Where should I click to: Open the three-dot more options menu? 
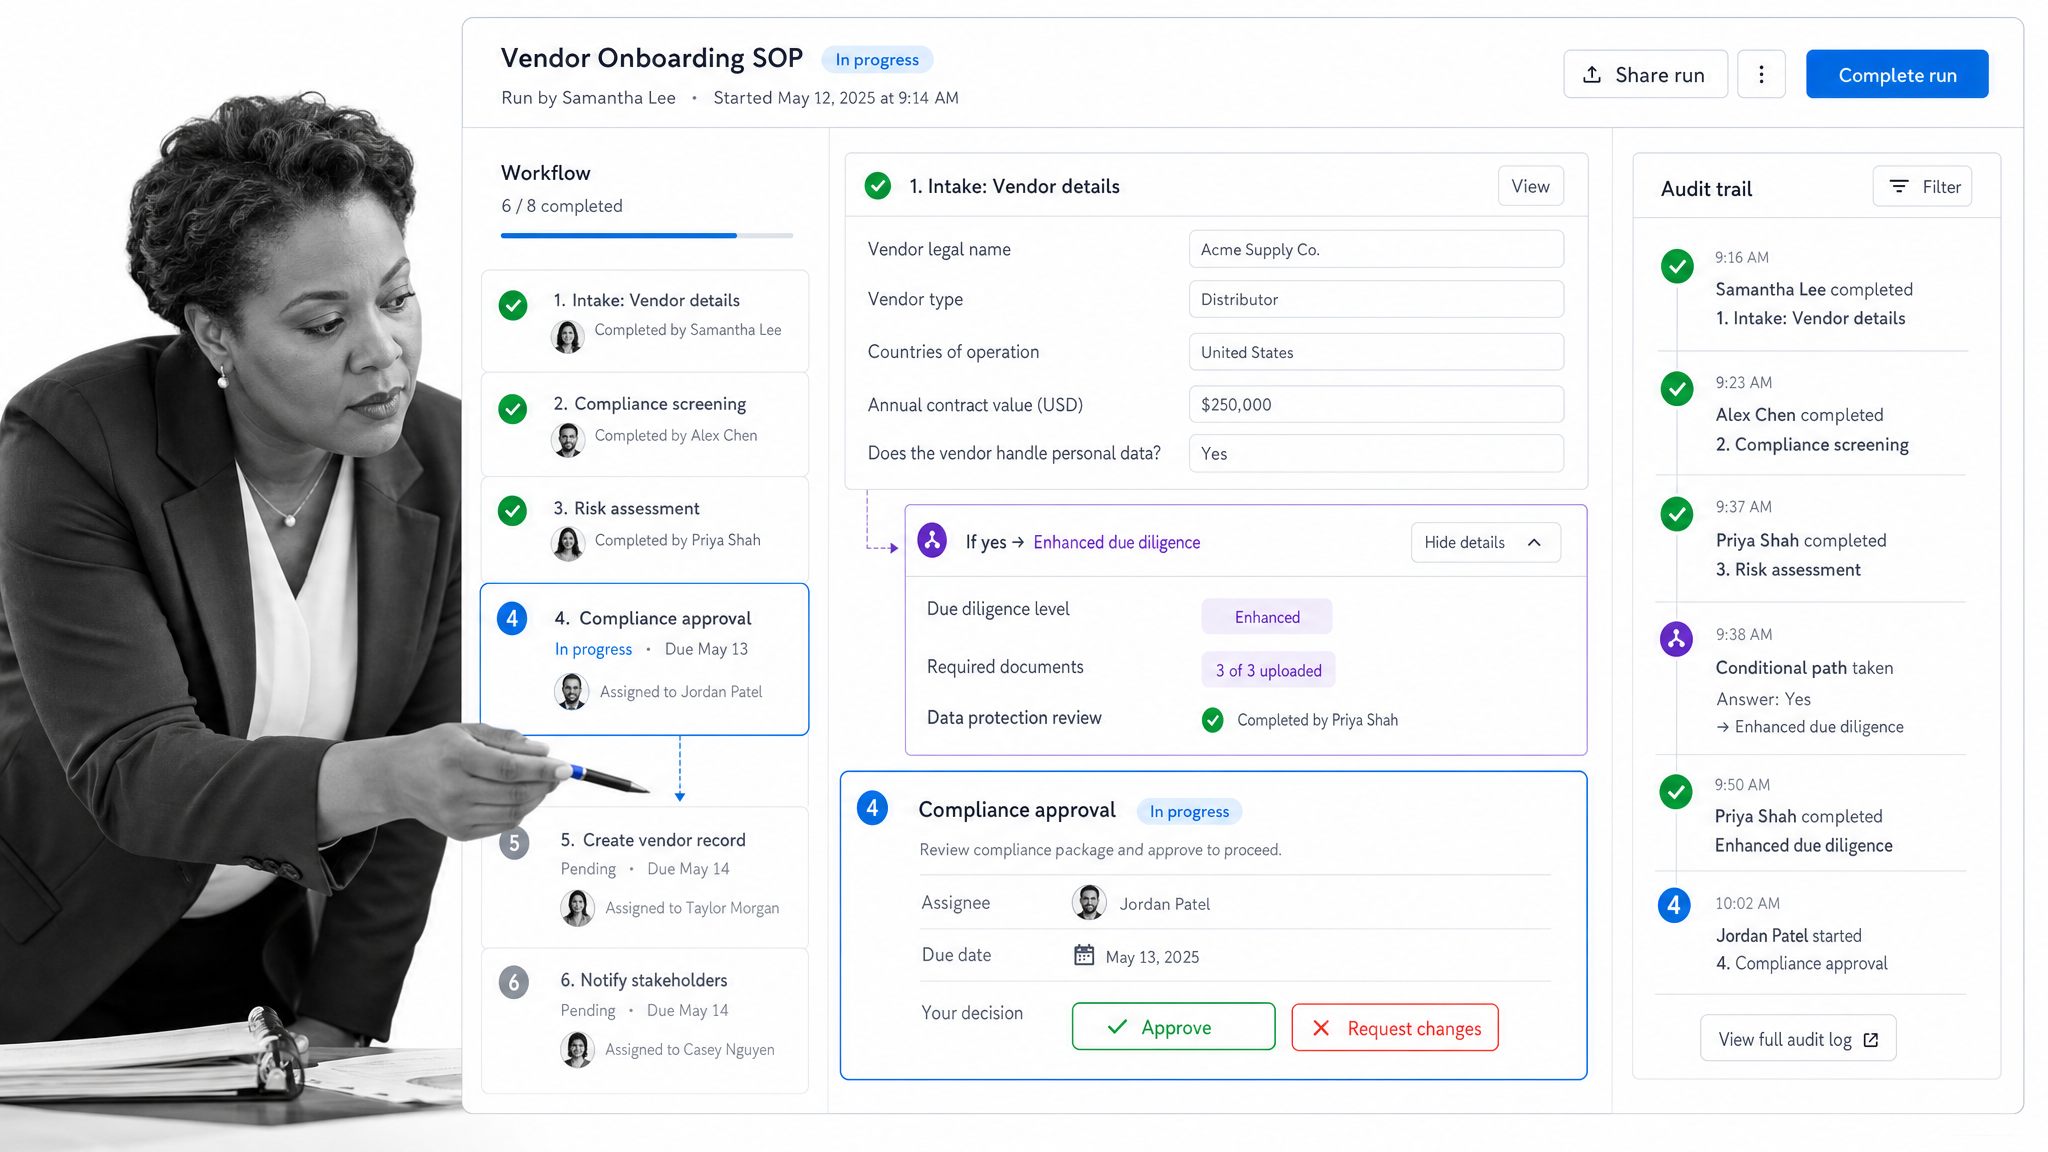tap(1761, 74)
